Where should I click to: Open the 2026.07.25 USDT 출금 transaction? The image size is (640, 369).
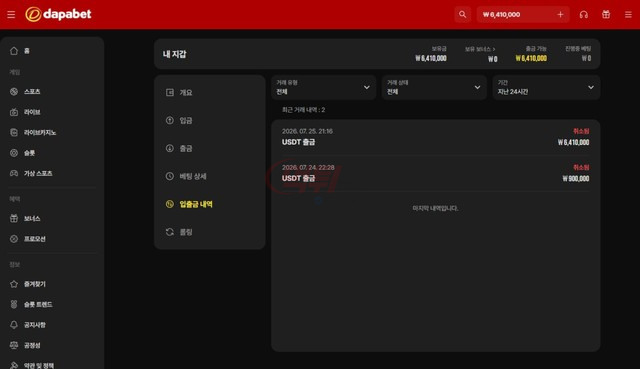(435, 137)
